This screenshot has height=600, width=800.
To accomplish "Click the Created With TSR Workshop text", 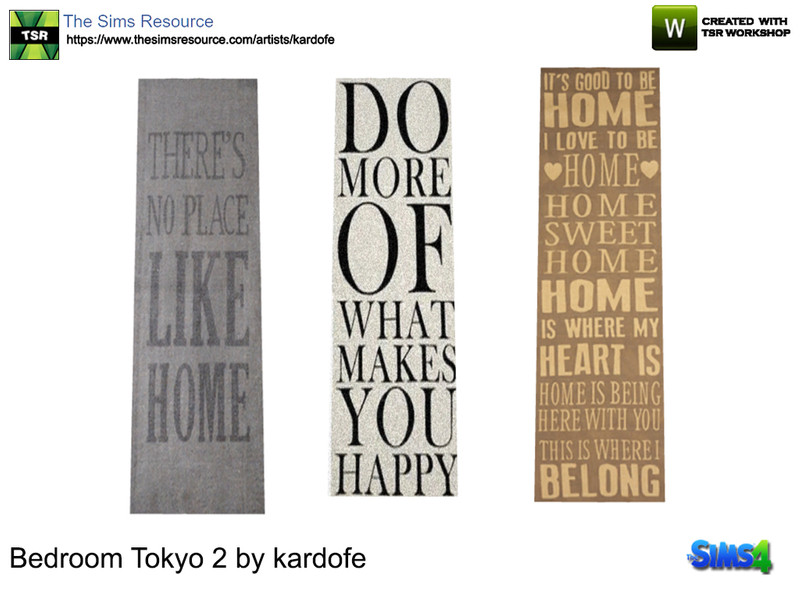I will point(745,27).
